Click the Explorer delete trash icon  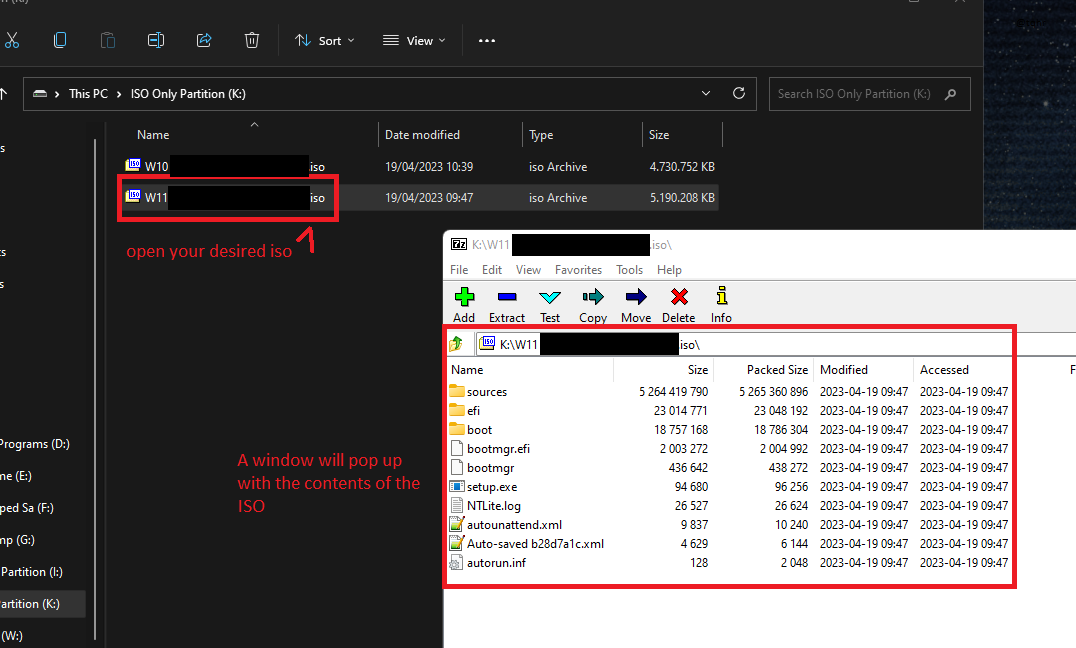(252, 40)
